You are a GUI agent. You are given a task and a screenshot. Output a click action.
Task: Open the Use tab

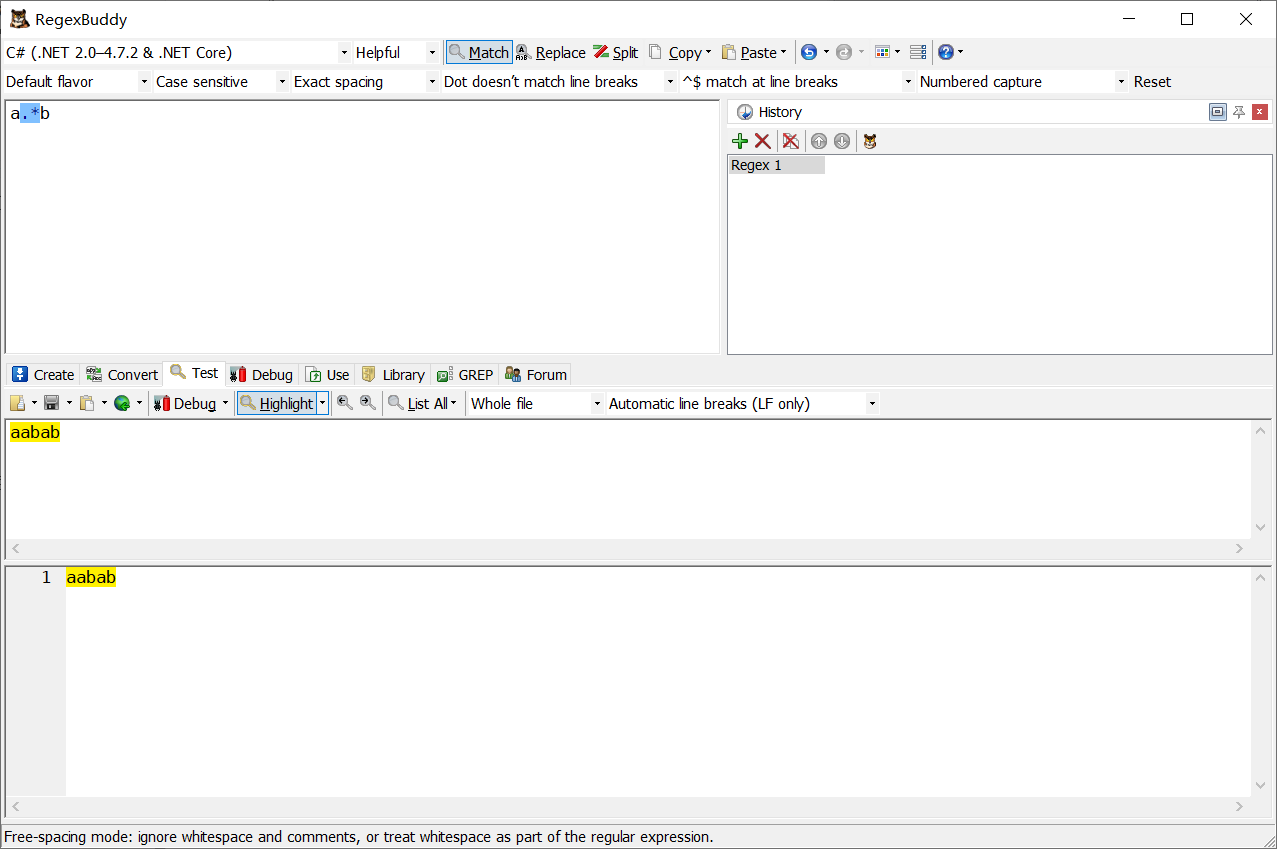click(x=328, y=374)
